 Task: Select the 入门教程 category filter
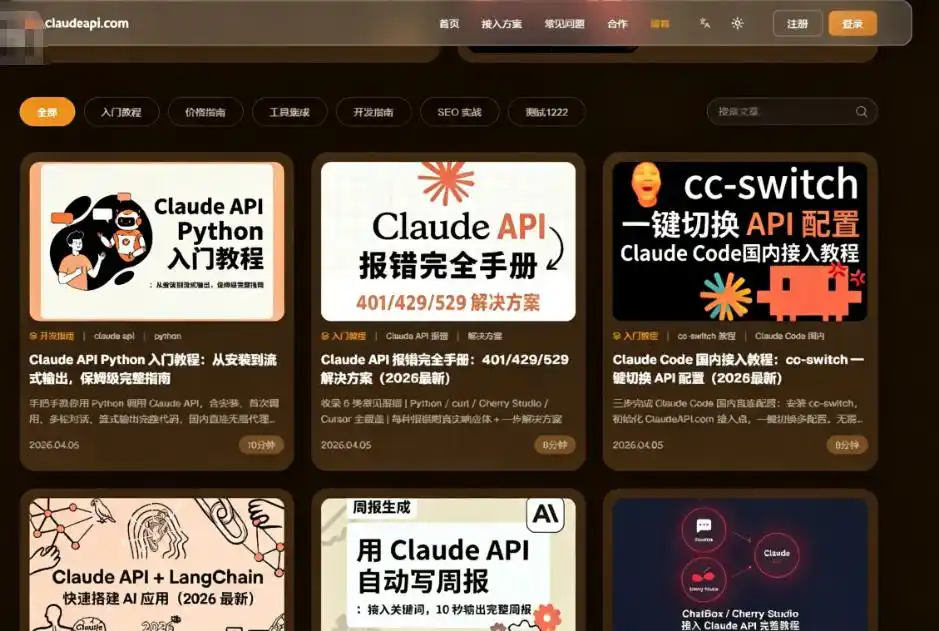coord(122,112)
